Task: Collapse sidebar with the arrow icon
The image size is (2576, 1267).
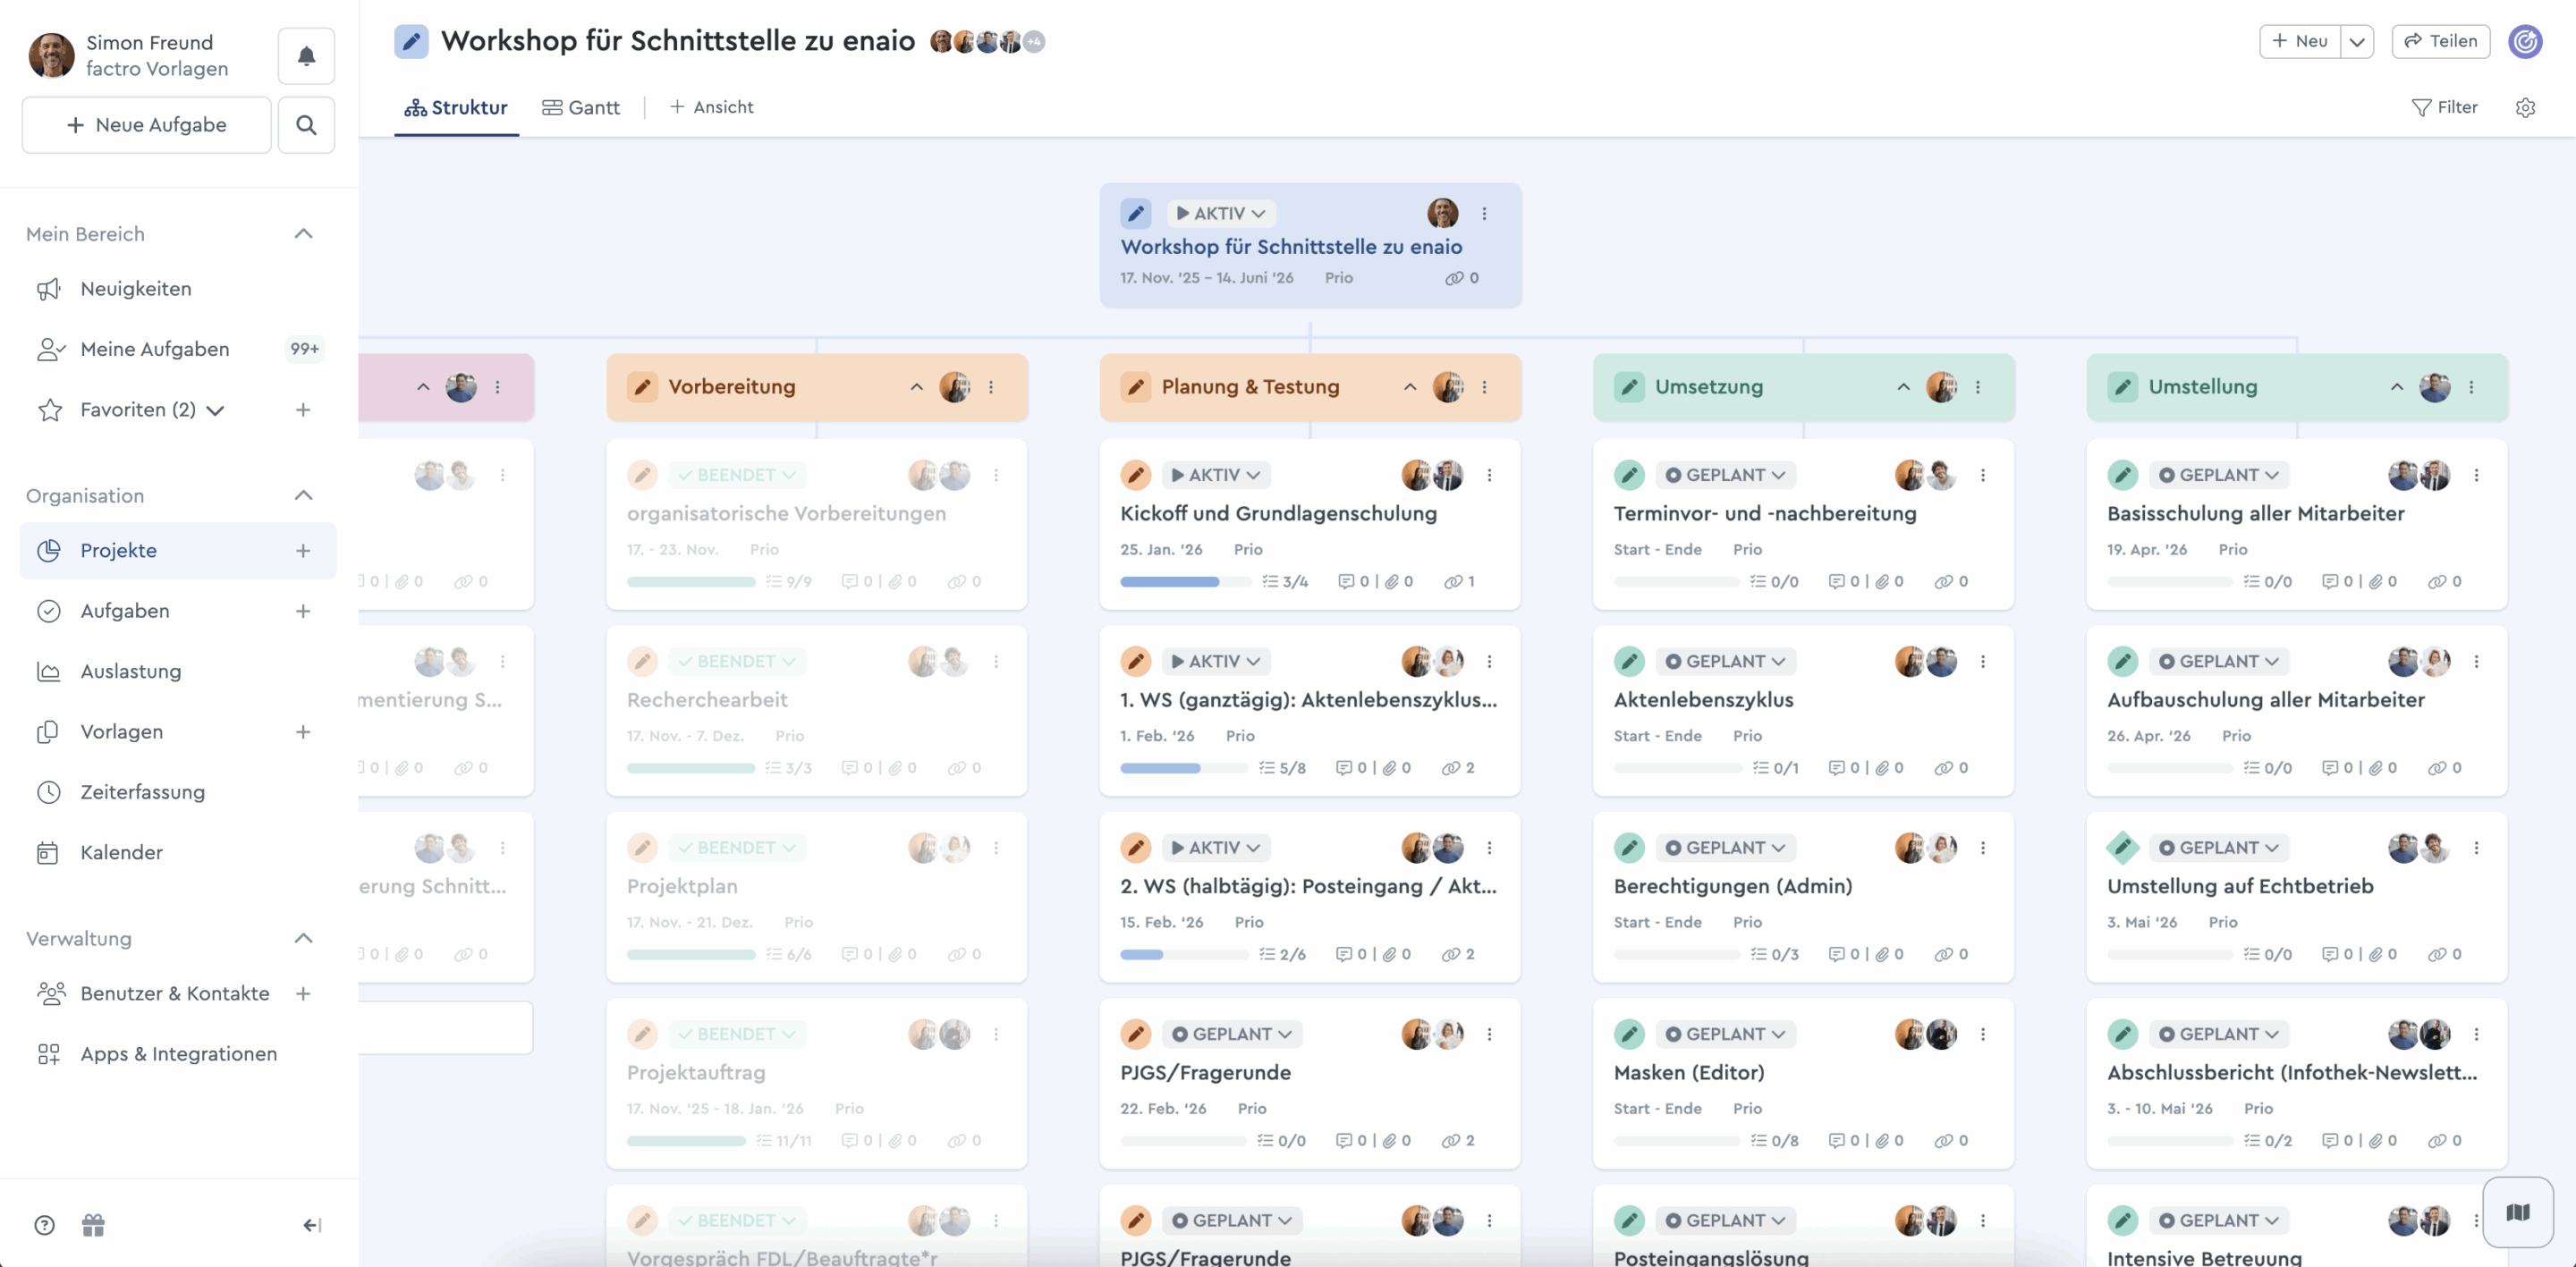Action: click(311, 1225)
